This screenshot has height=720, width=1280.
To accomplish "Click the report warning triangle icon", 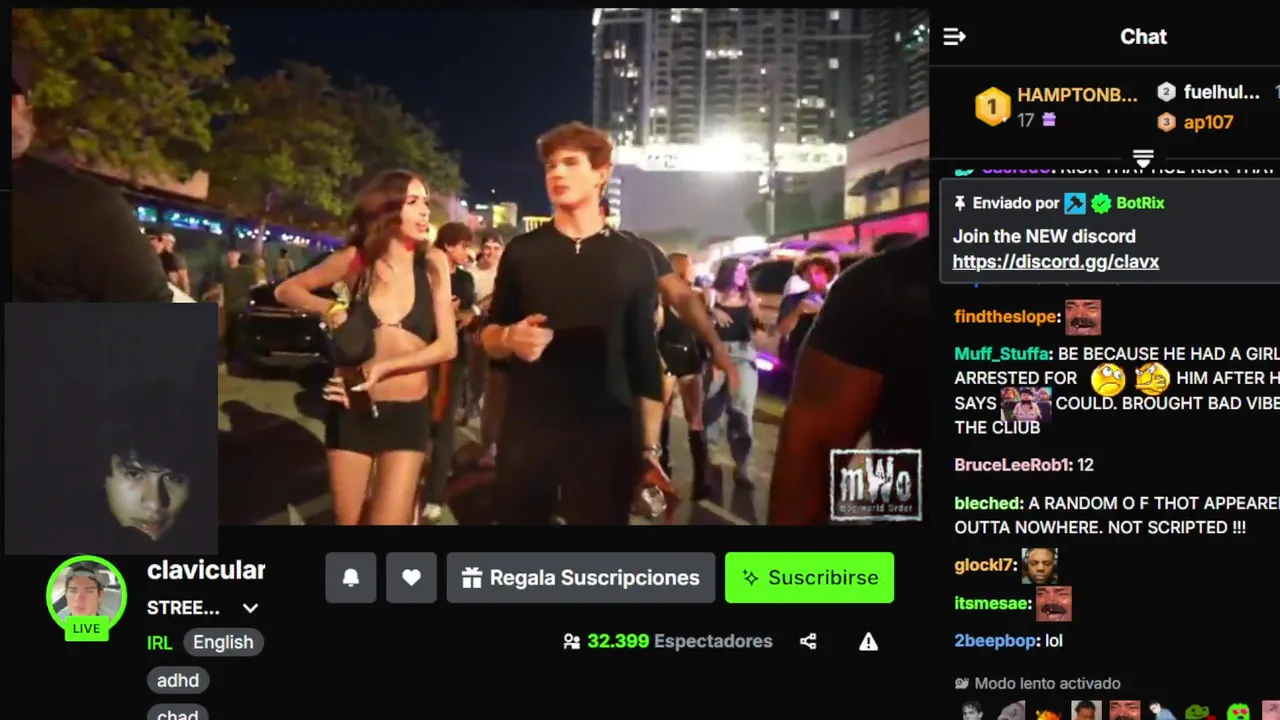I will click(868, 642).
